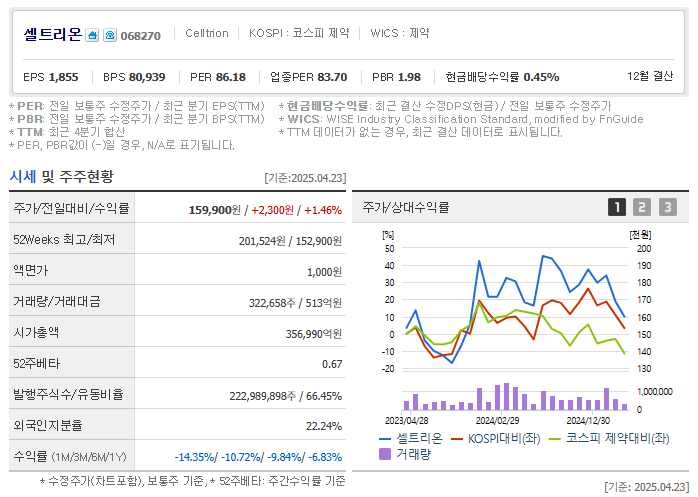Click the 52Weeks 최고/최저 row label

click(64, 240)
